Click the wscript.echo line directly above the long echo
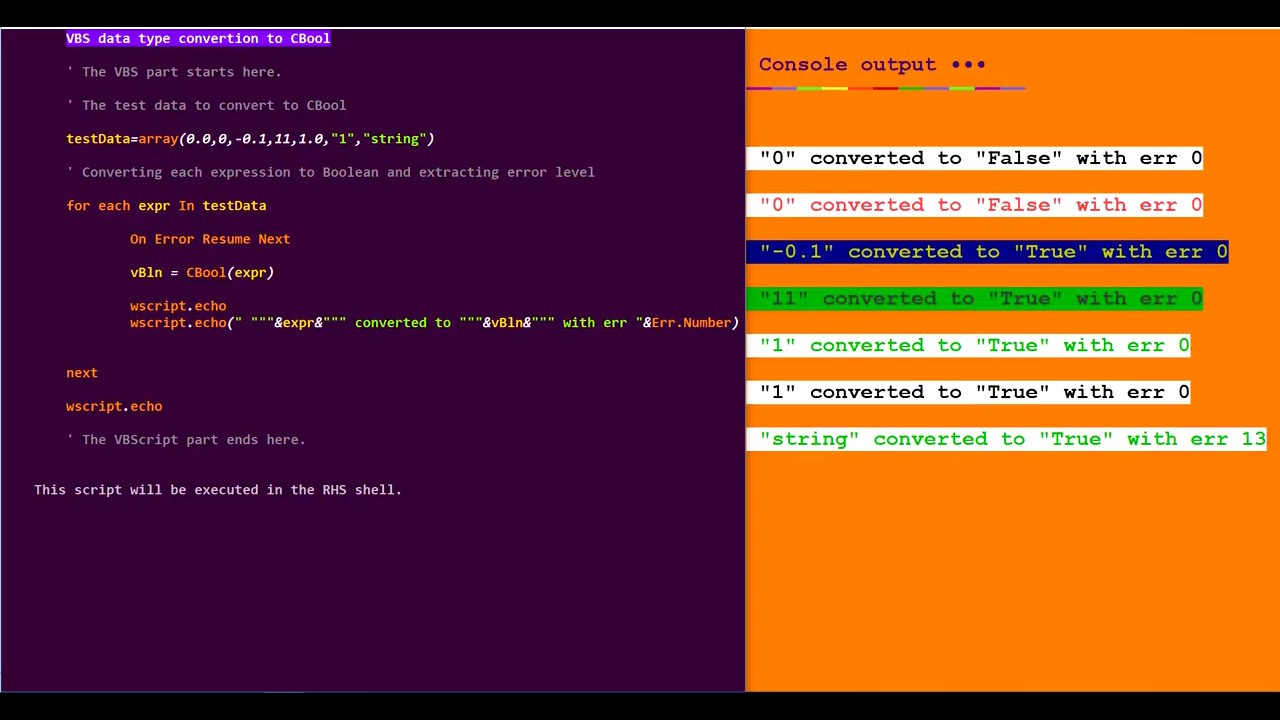The image size is (1280, 720). click(x=178, y=306)
